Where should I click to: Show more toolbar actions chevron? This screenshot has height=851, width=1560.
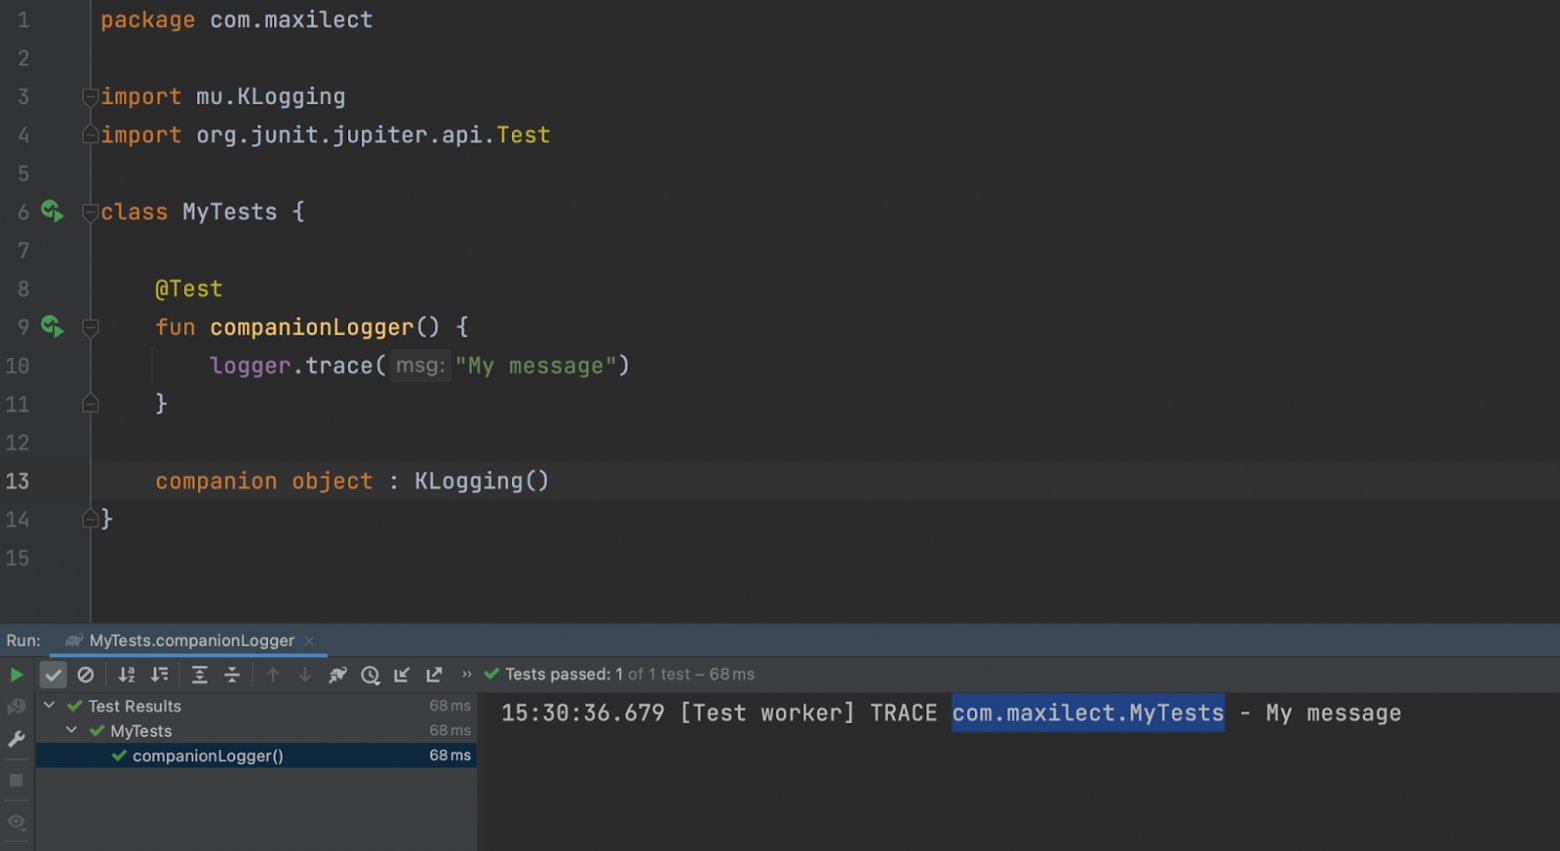pyautogui.click(x=466, y=675)
